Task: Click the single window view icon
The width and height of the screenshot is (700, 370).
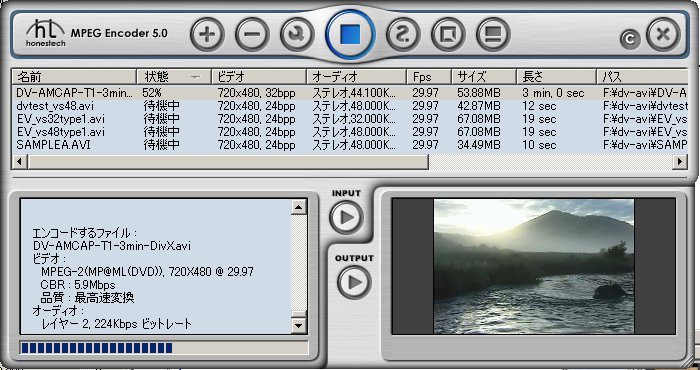Action: click(x=448, y=34)
